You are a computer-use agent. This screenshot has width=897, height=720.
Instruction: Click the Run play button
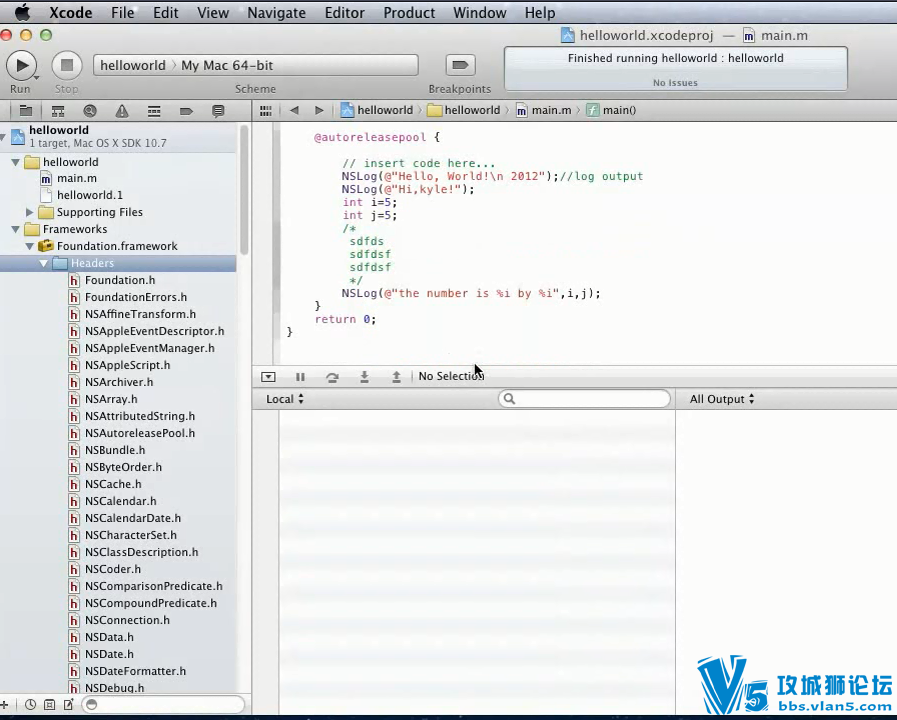[x=21, y=65]
